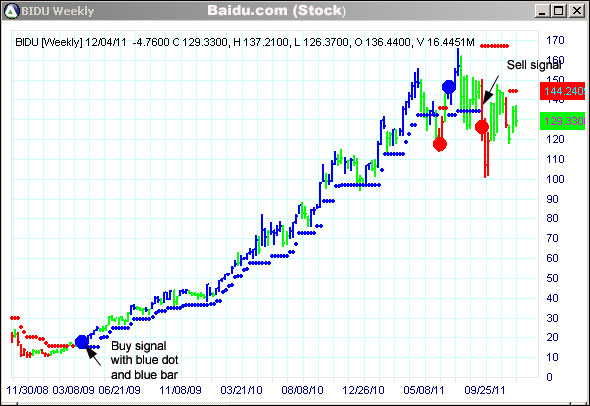Click the 0 price axis label
This screenshot has height=406, width=590.
point(549,377)
